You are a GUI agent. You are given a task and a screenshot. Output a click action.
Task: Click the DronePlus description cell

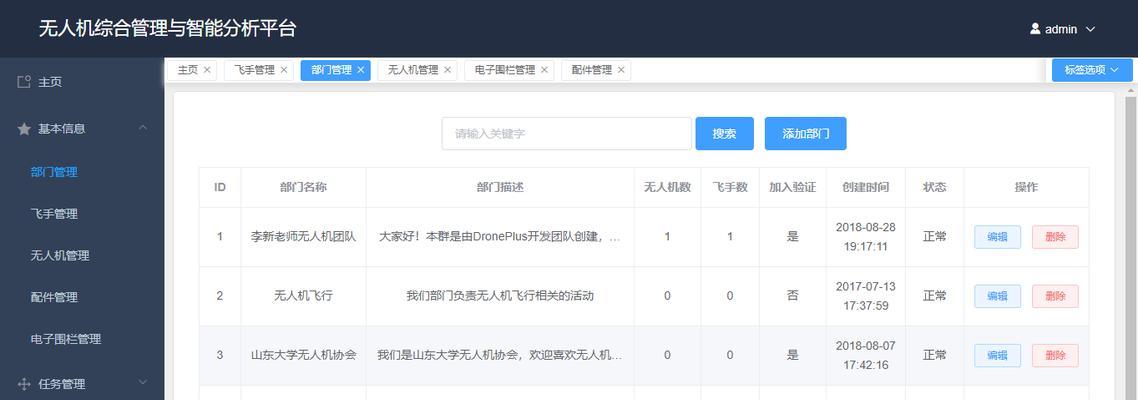tap(500, 237)
